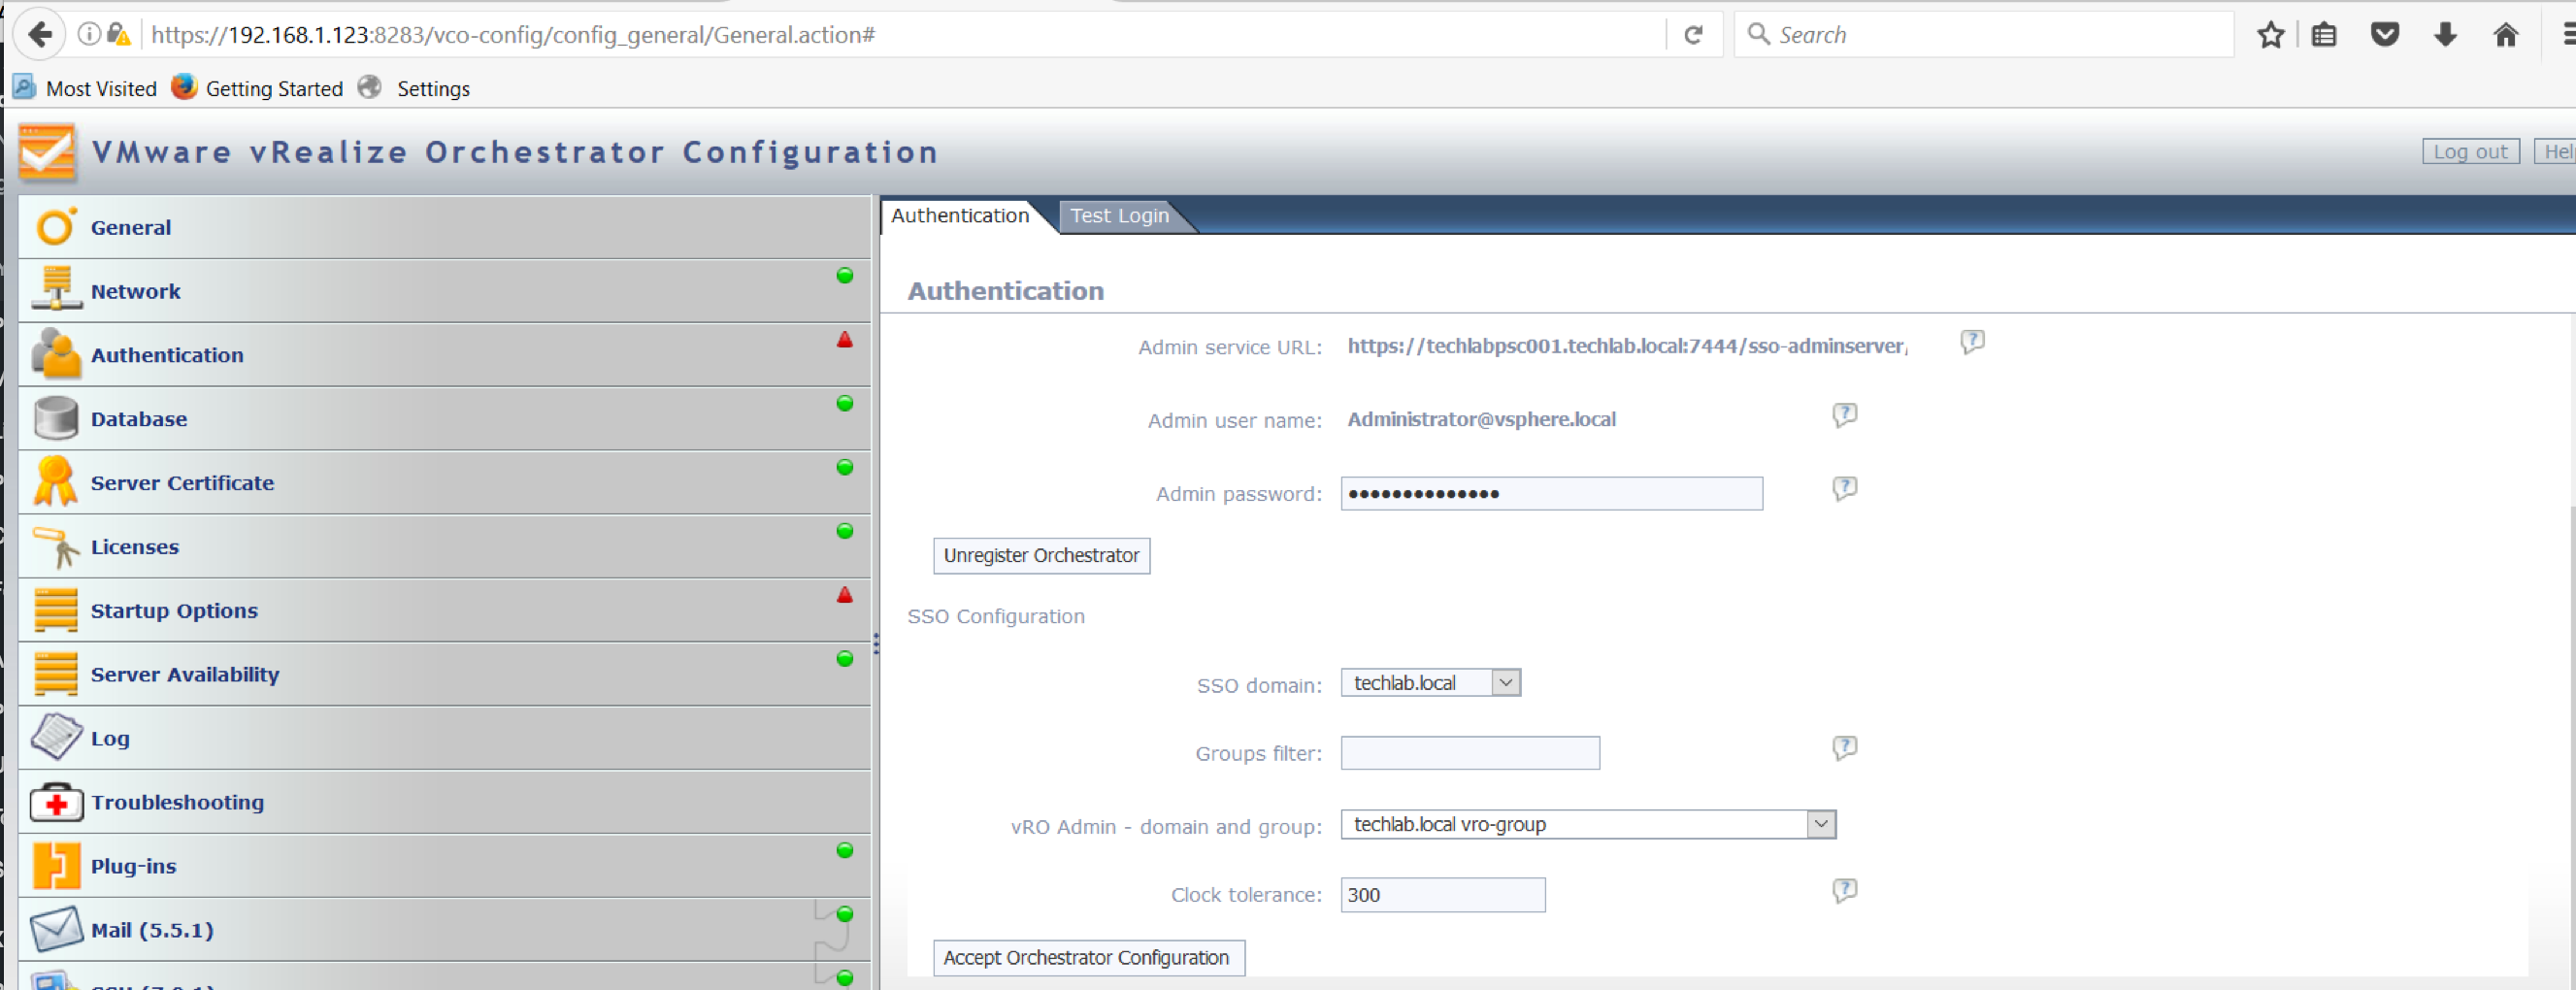Click the Server Certificate ribbon icon

tap(55, 482)
